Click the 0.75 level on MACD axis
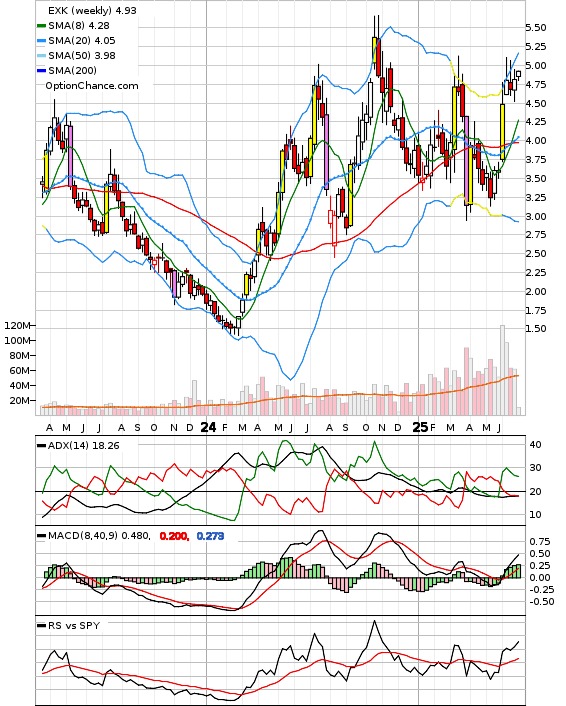The height and width of the screenshot is (706, 566). click(540, 541)
